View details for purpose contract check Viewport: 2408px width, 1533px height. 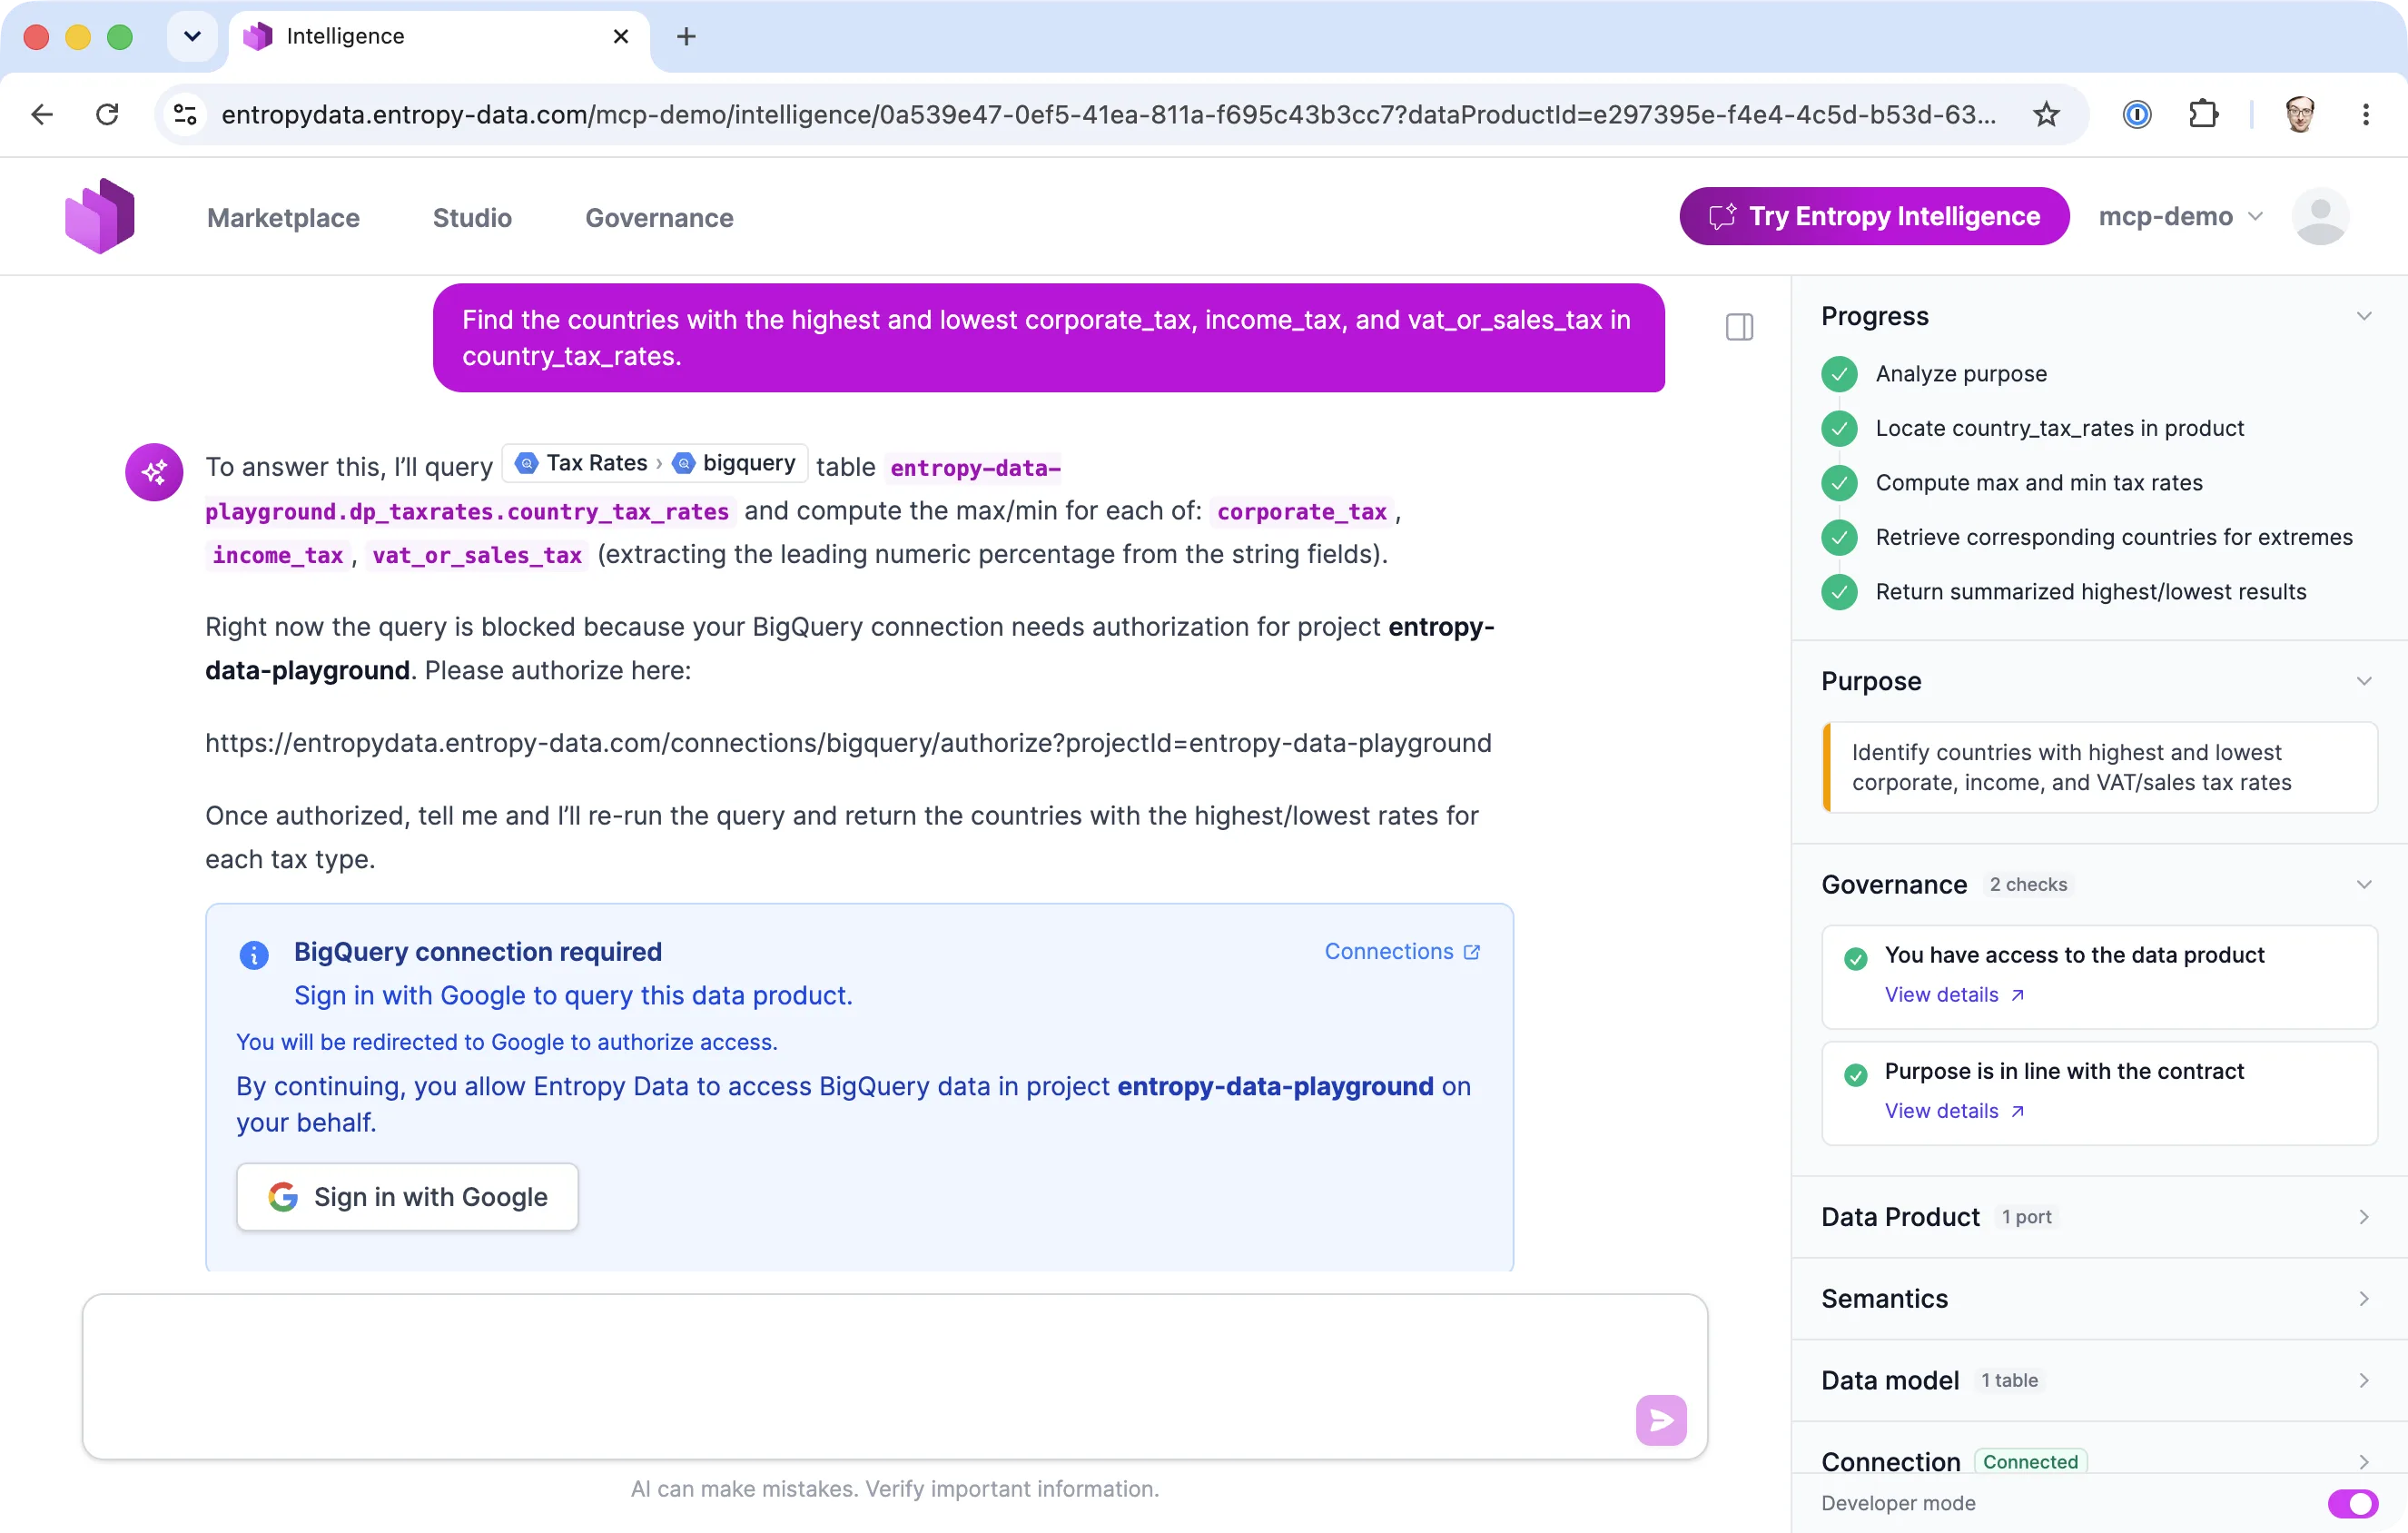(x=1954, y=1111)
